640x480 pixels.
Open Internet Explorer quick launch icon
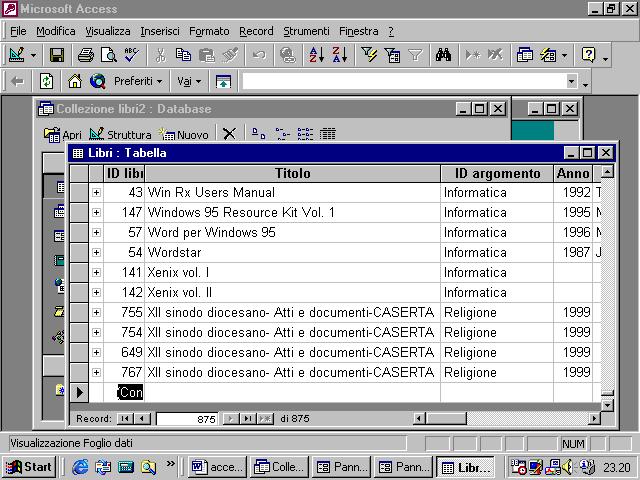pos(80,467)
